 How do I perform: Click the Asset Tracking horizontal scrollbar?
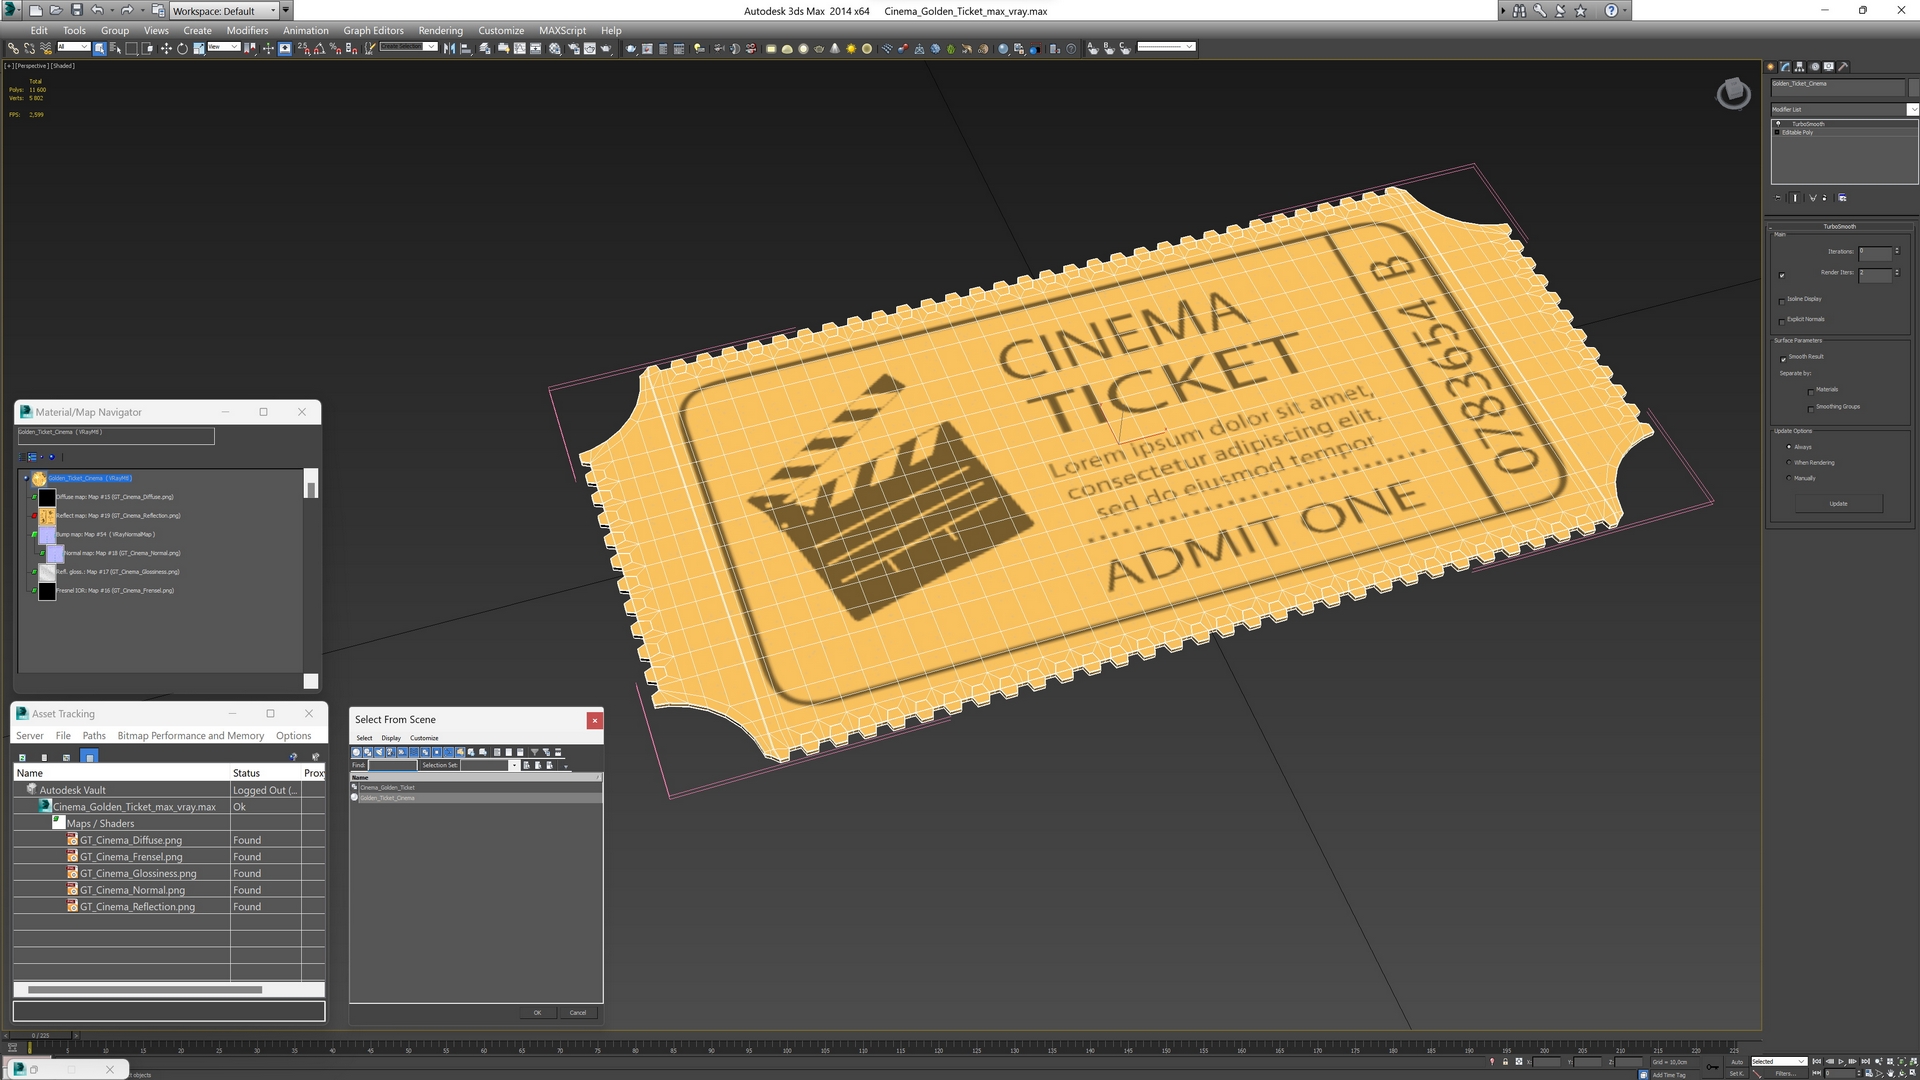[145, 990]
